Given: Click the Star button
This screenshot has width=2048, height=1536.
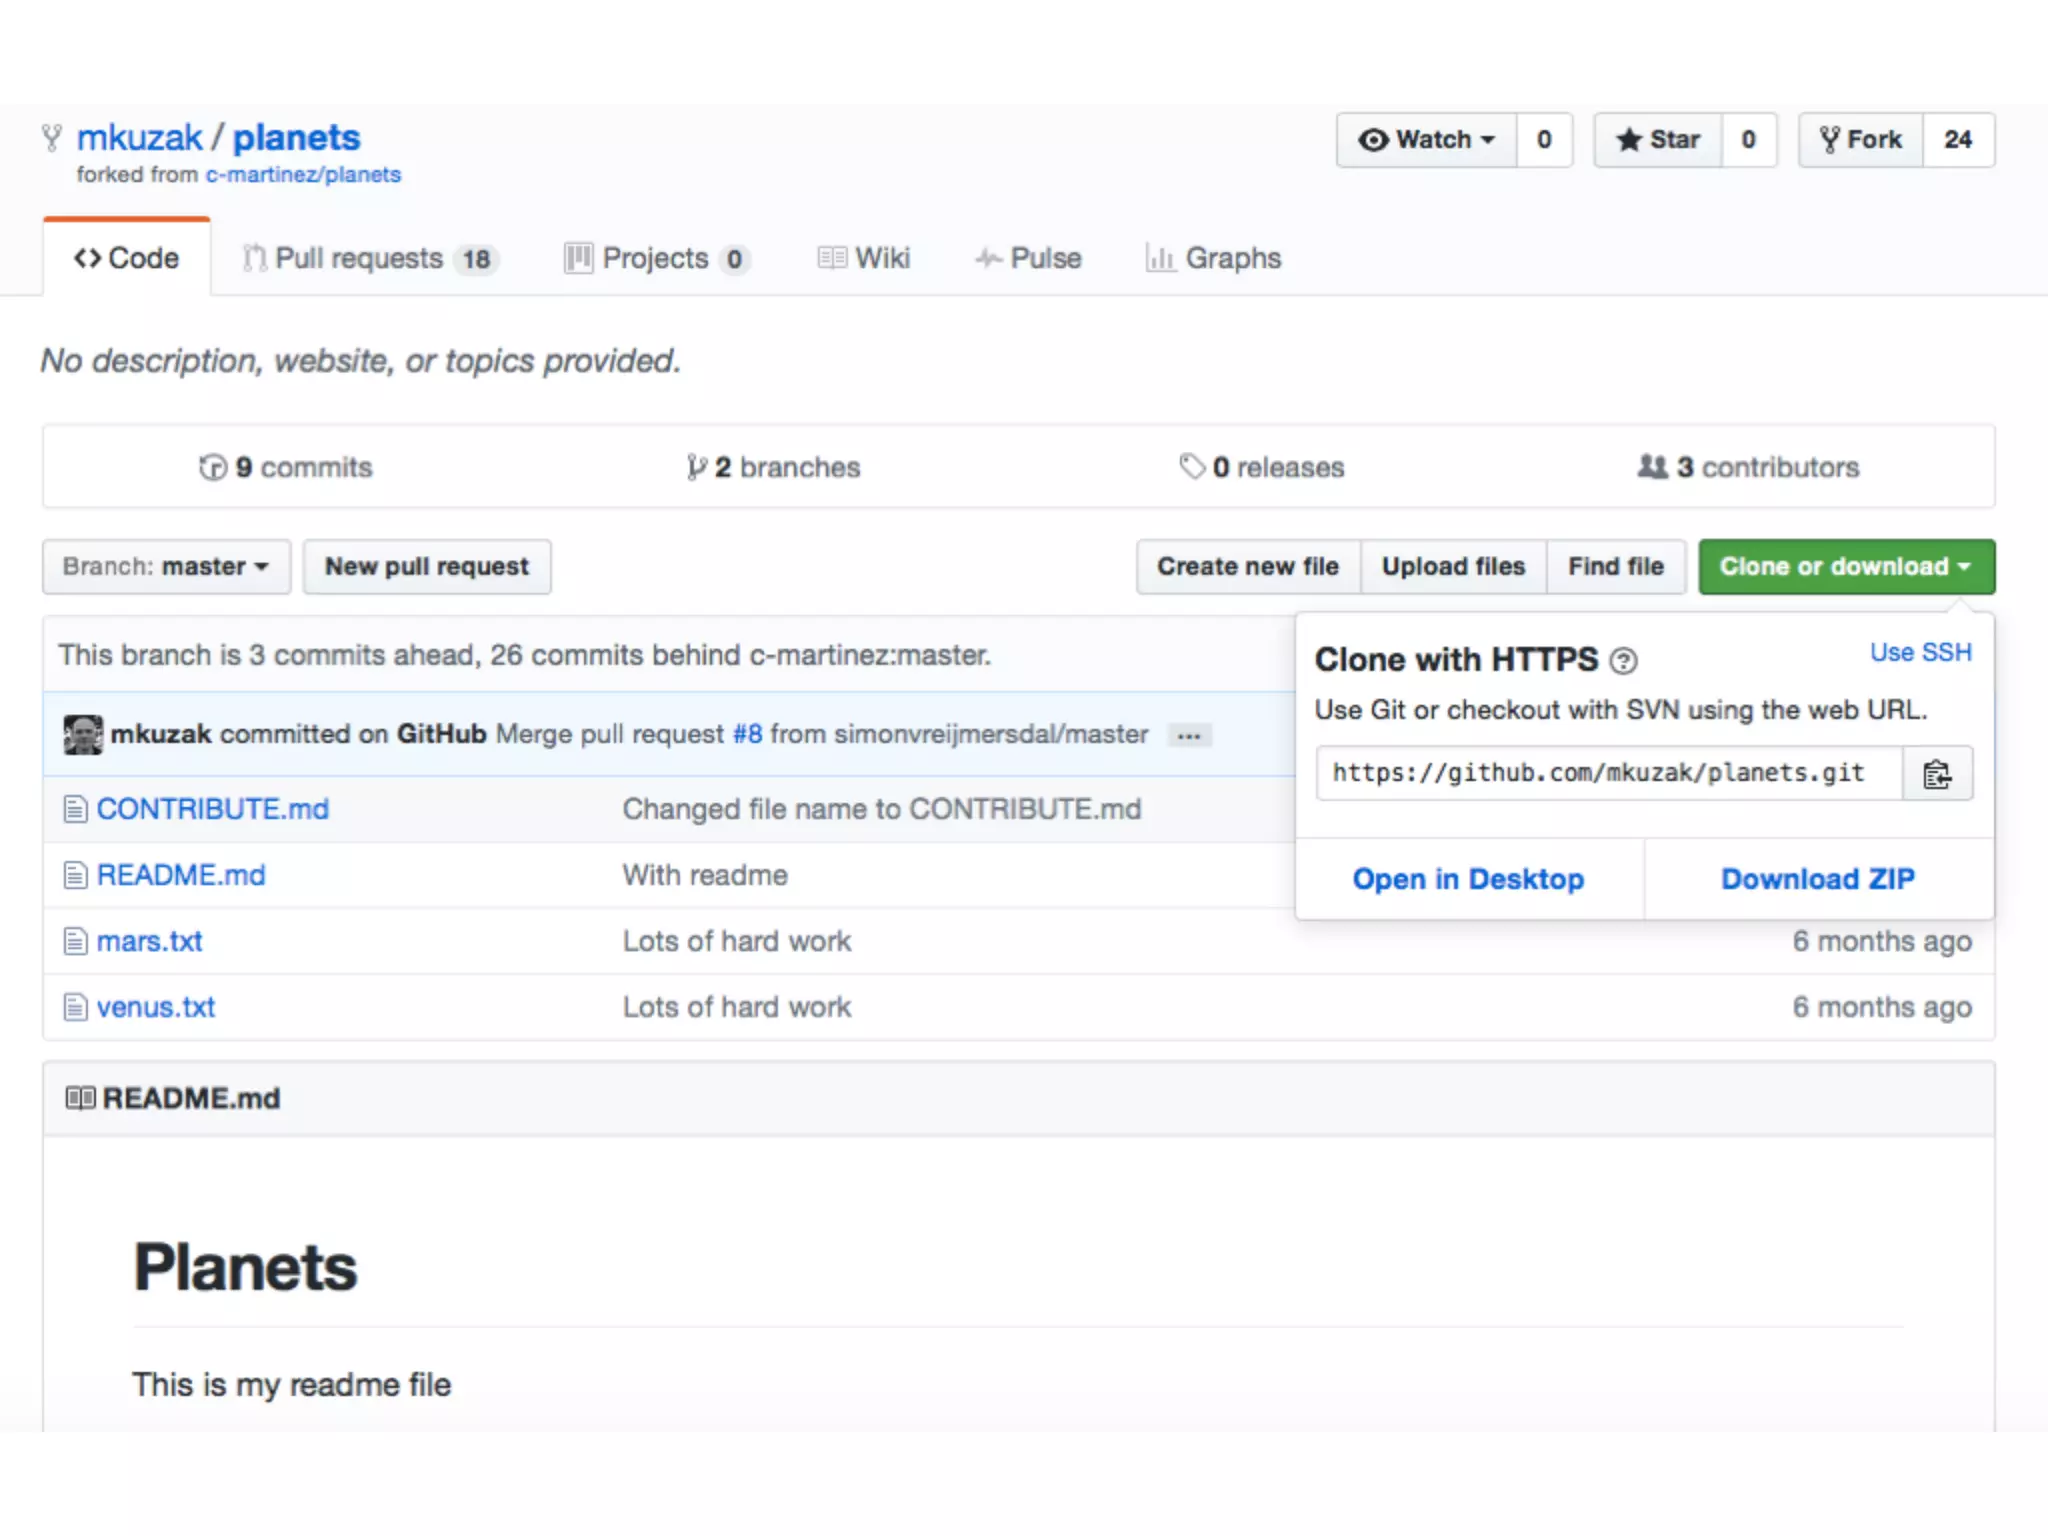Looking at the screenshot, I should pos(1658,140).
